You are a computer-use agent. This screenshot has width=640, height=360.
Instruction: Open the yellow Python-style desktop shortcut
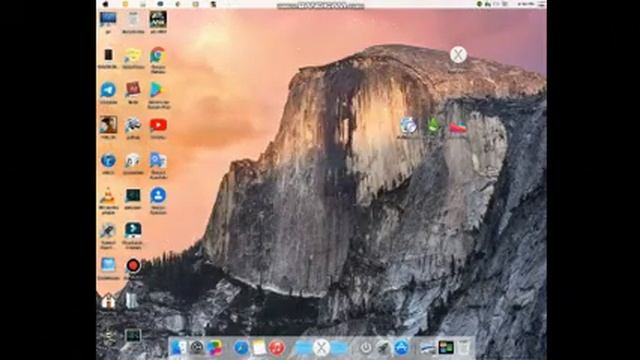pyautogui.click(x=133, y=55)
